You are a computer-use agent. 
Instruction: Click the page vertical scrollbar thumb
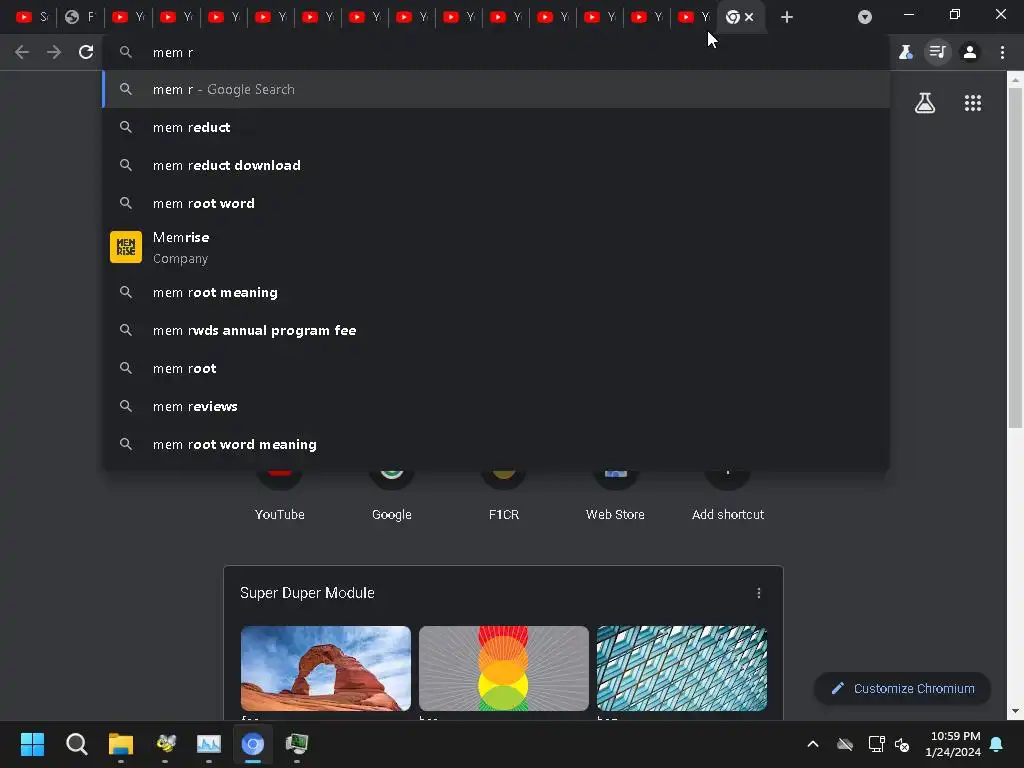coord(1015,258)
